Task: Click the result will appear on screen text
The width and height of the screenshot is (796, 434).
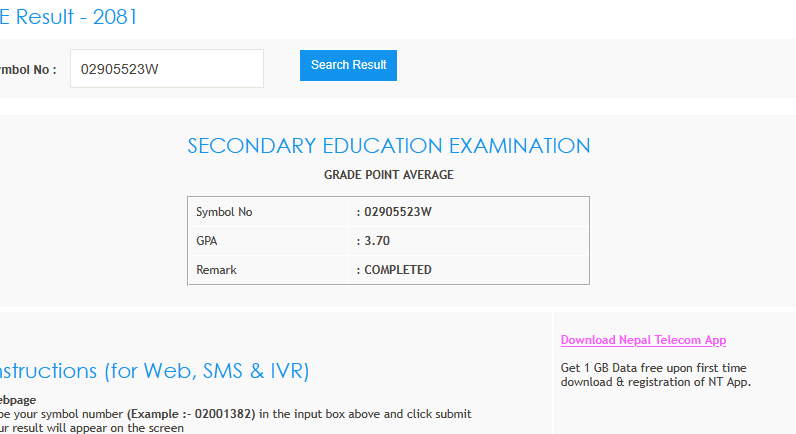Action: click(95, 428)
